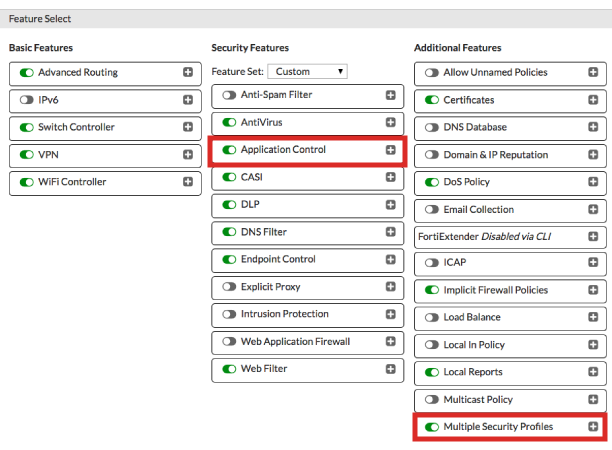
Task: Toggle on Intrusion Protection
Action: [229, 314]
